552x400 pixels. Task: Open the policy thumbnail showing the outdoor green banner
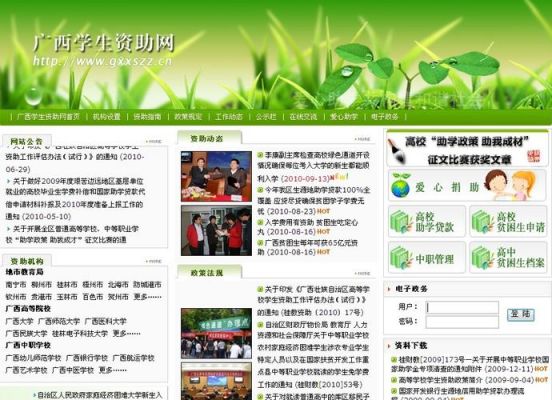[x=216, y=333]
